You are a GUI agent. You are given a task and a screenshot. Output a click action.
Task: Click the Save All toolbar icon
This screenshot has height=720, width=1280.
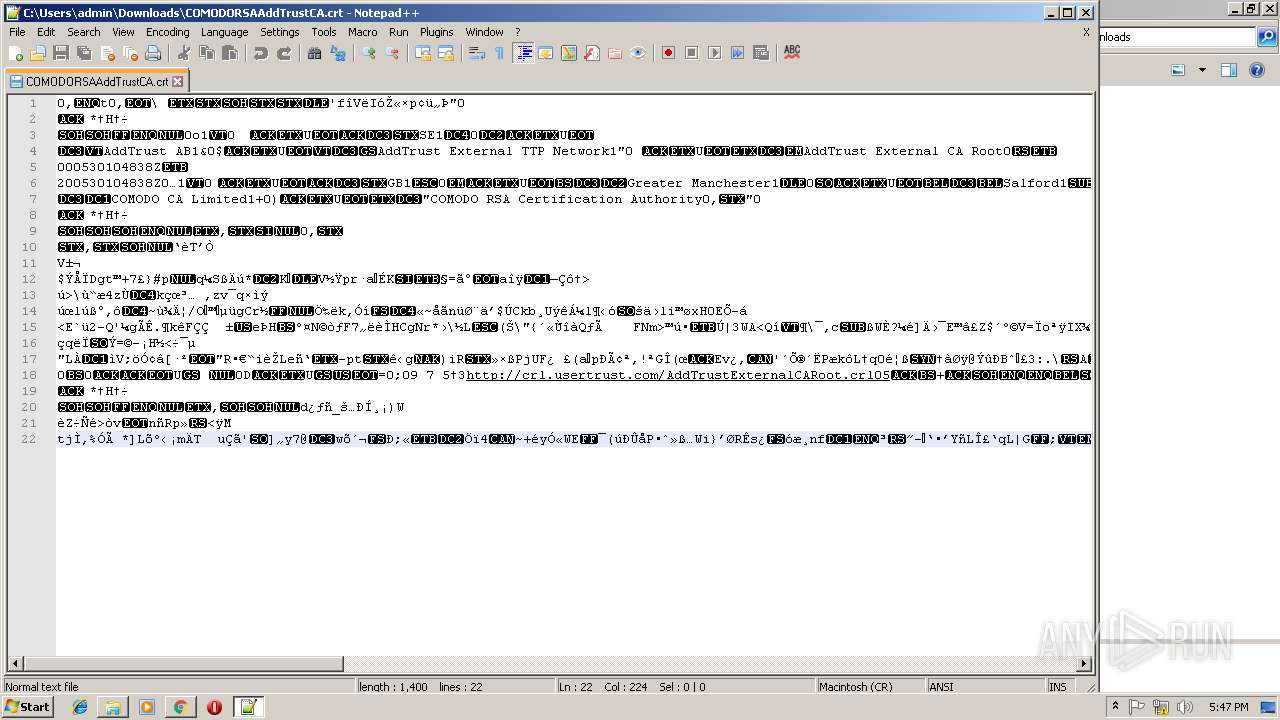pos(84,53)
